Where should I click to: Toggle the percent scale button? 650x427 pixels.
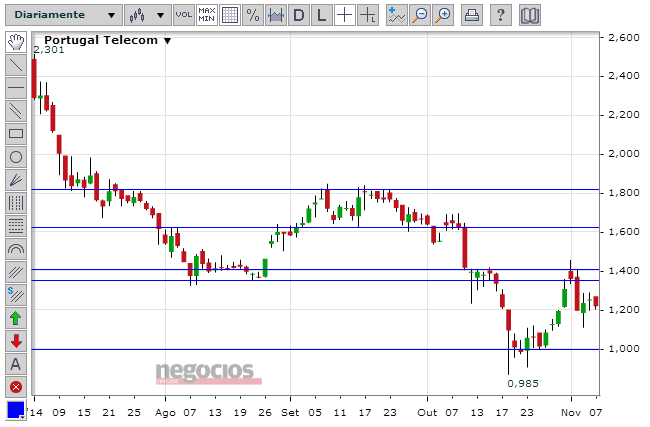[x=252, y=15]
